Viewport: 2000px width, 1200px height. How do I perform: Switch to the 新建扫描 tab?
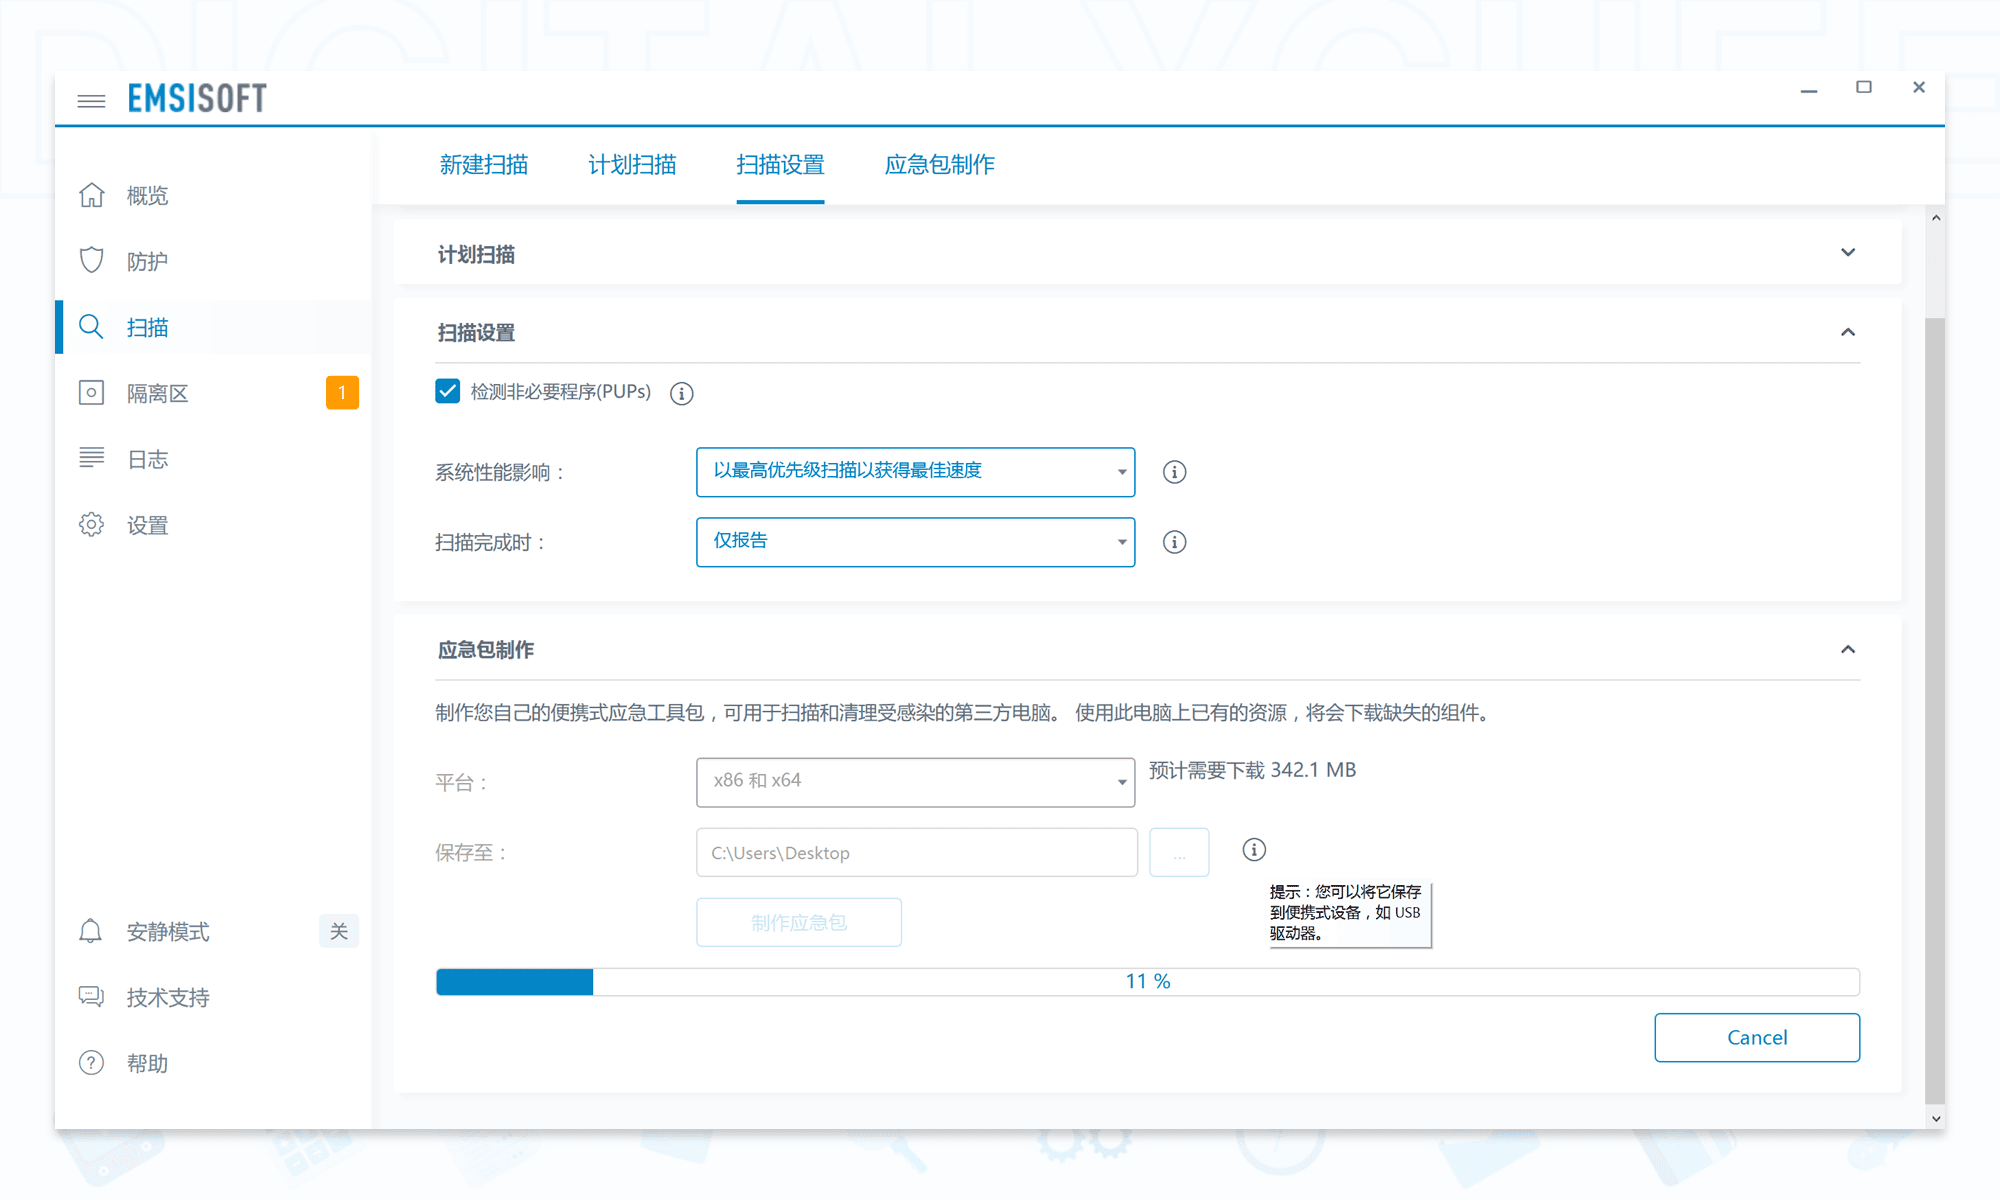(484, 165)
